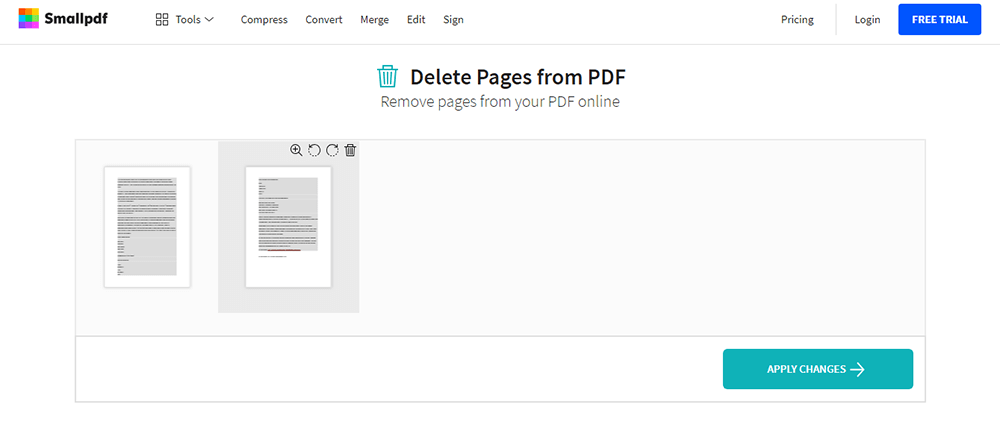Image resolution: width=1000 pixels, height=440 pixels.
Task: Start the Free Trial
Action: point(939,20)
